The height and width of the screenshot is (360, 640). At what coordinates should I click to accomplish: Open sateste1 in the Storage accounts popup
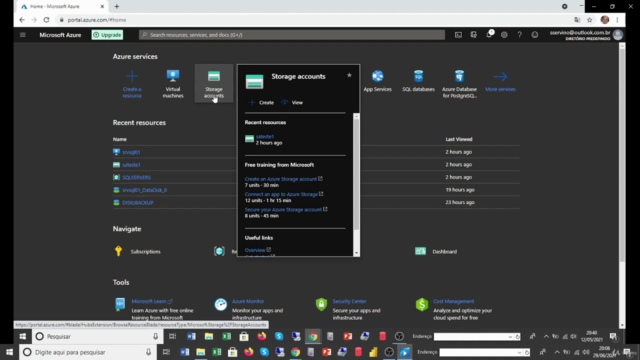click(264, 137)
